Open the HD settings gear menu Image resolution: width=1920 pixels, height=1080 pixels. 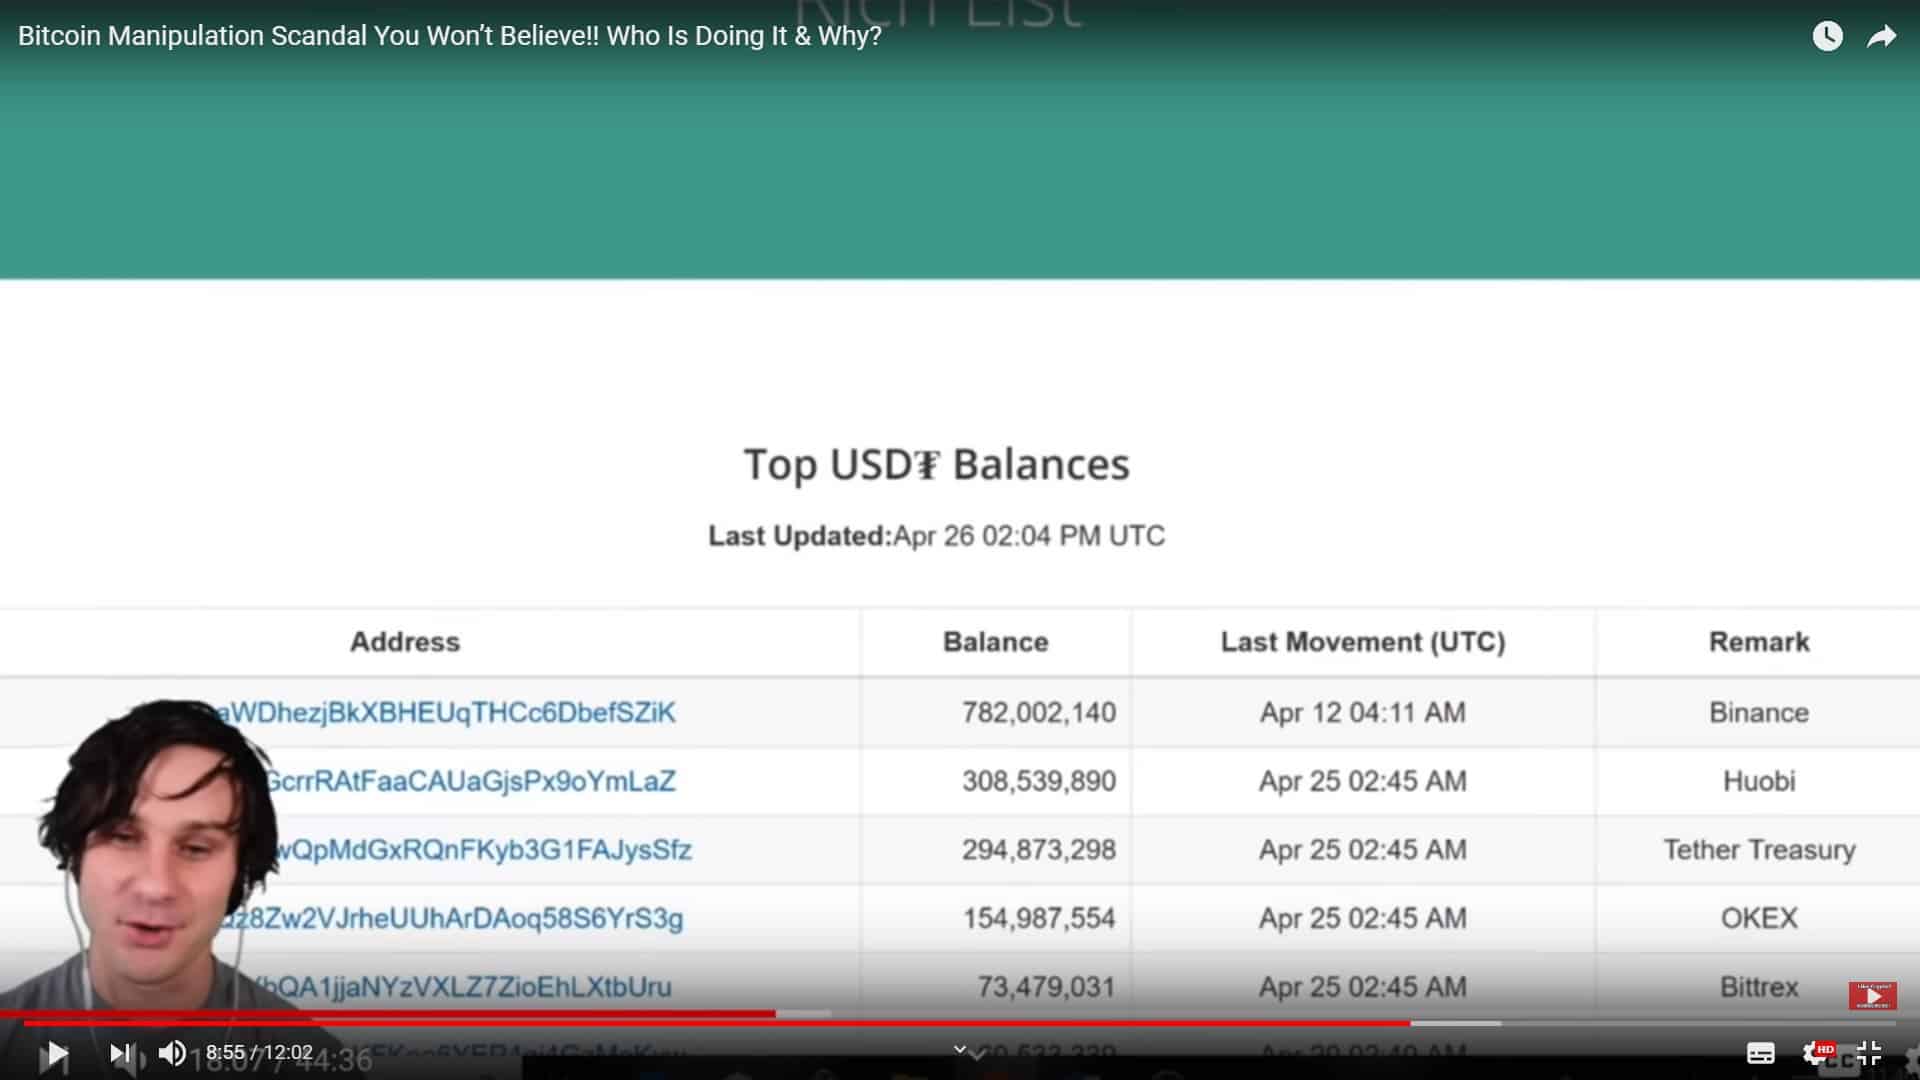[x=1816, y=1053]
